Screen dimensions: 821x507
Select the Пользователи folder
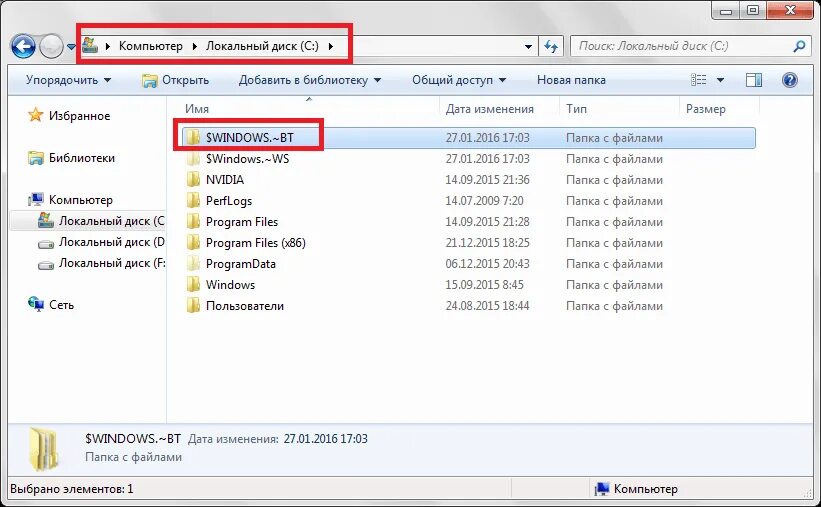click(245, 305)
